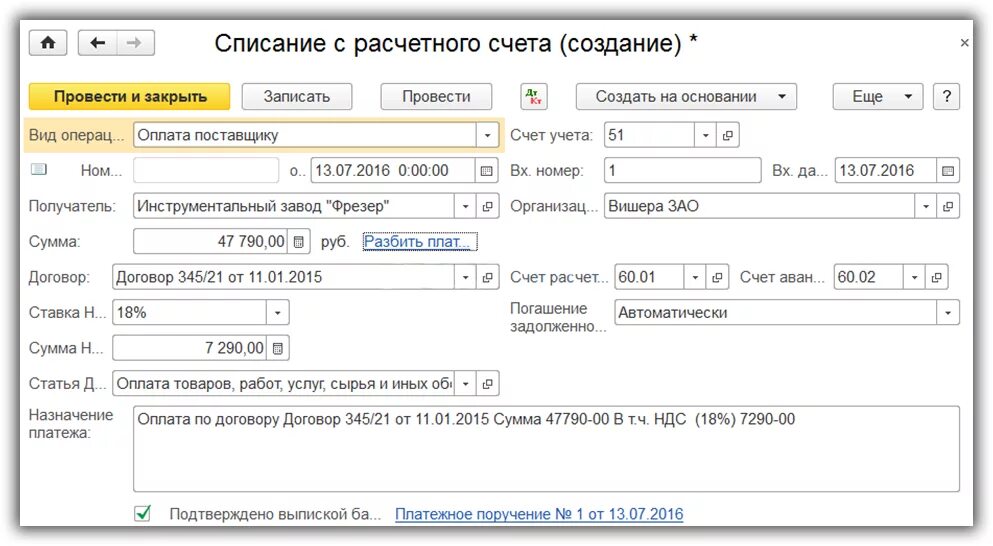Expand Получатель dropdown arrow
The image size is (993, 546).
[465, 206]
